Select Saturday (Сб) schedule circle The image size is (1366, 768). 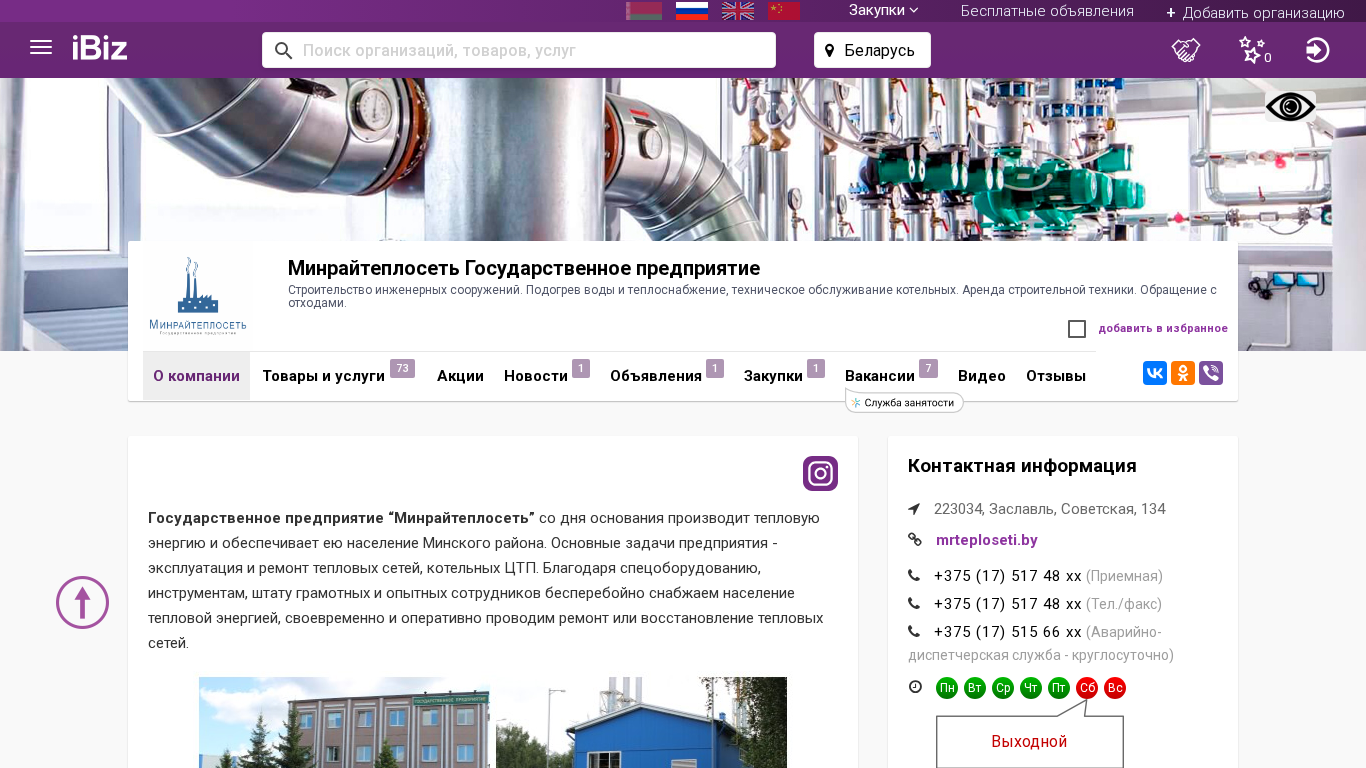point(1087,688)
